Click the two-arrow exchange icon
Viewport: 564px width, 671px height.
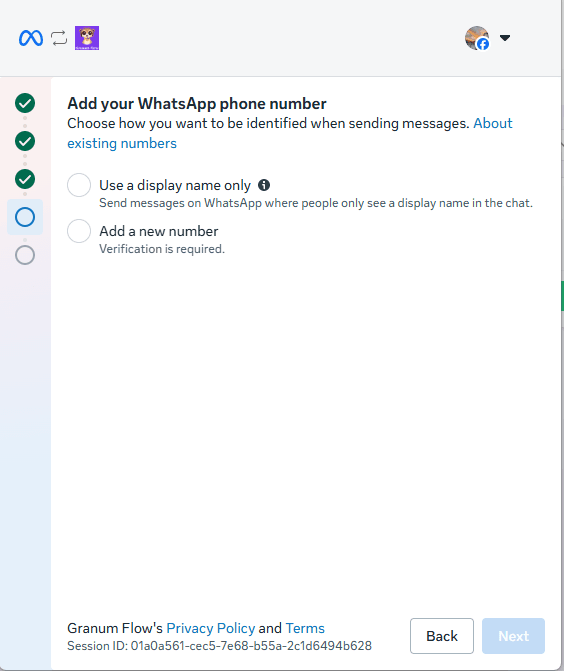59,38
